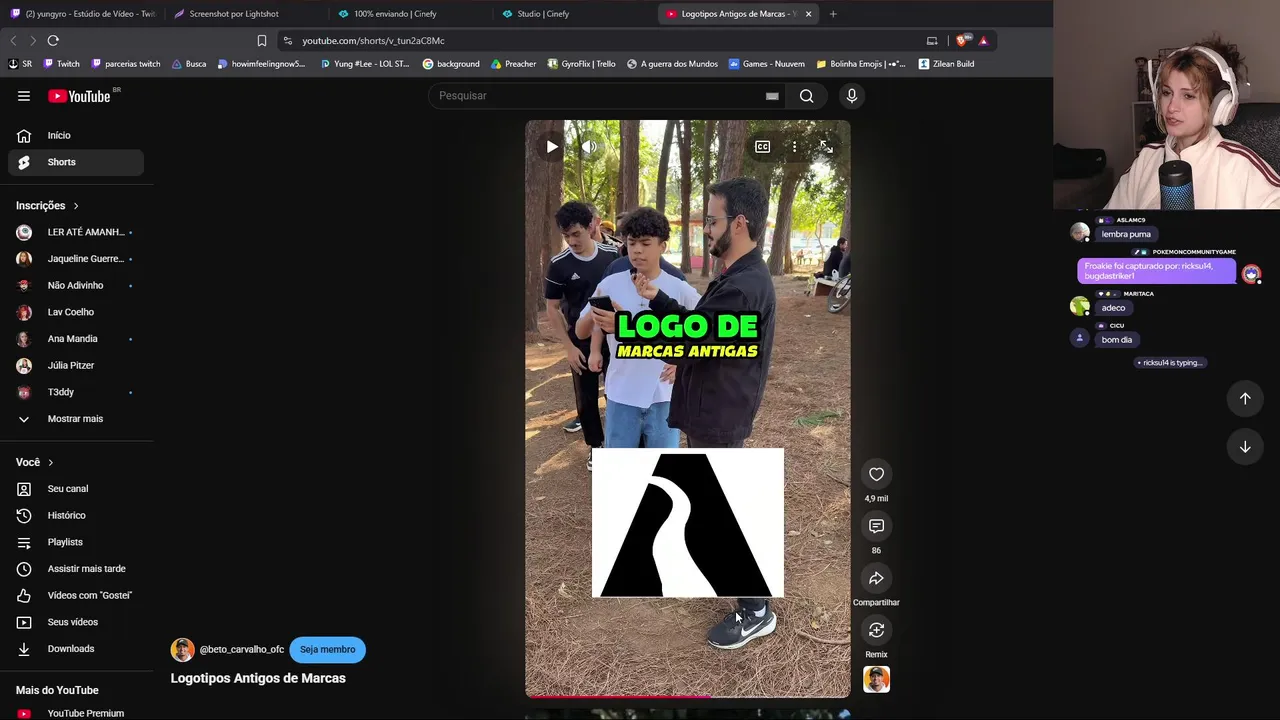Open Brave Shields icon
This screenshot has height=720, width=1280.
click(962, 41)
